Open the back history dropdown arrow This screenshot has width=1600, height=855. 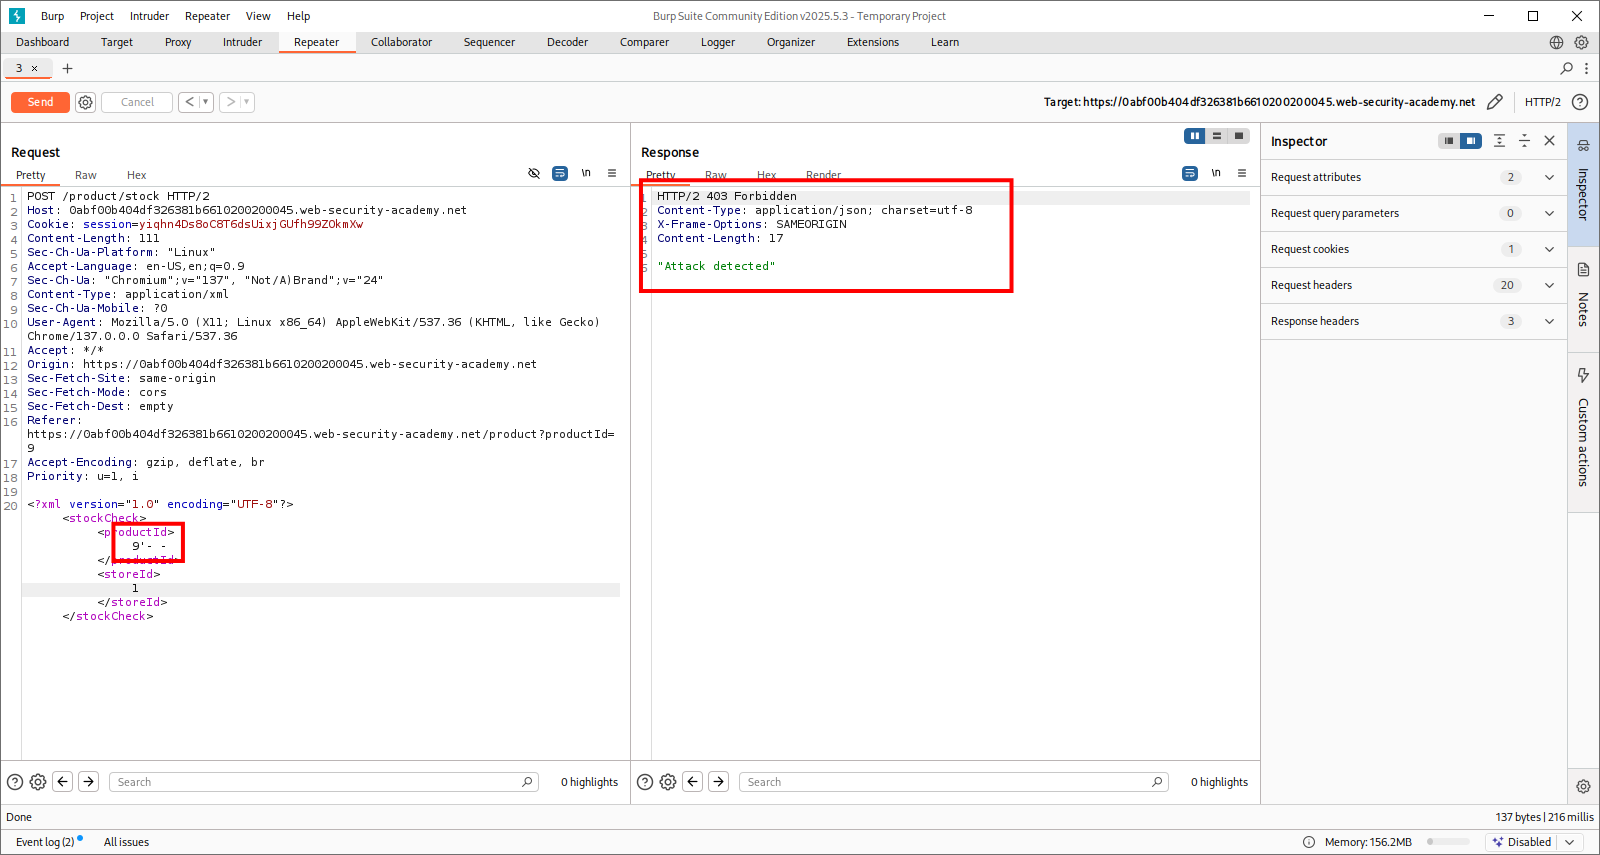point(206,102)
